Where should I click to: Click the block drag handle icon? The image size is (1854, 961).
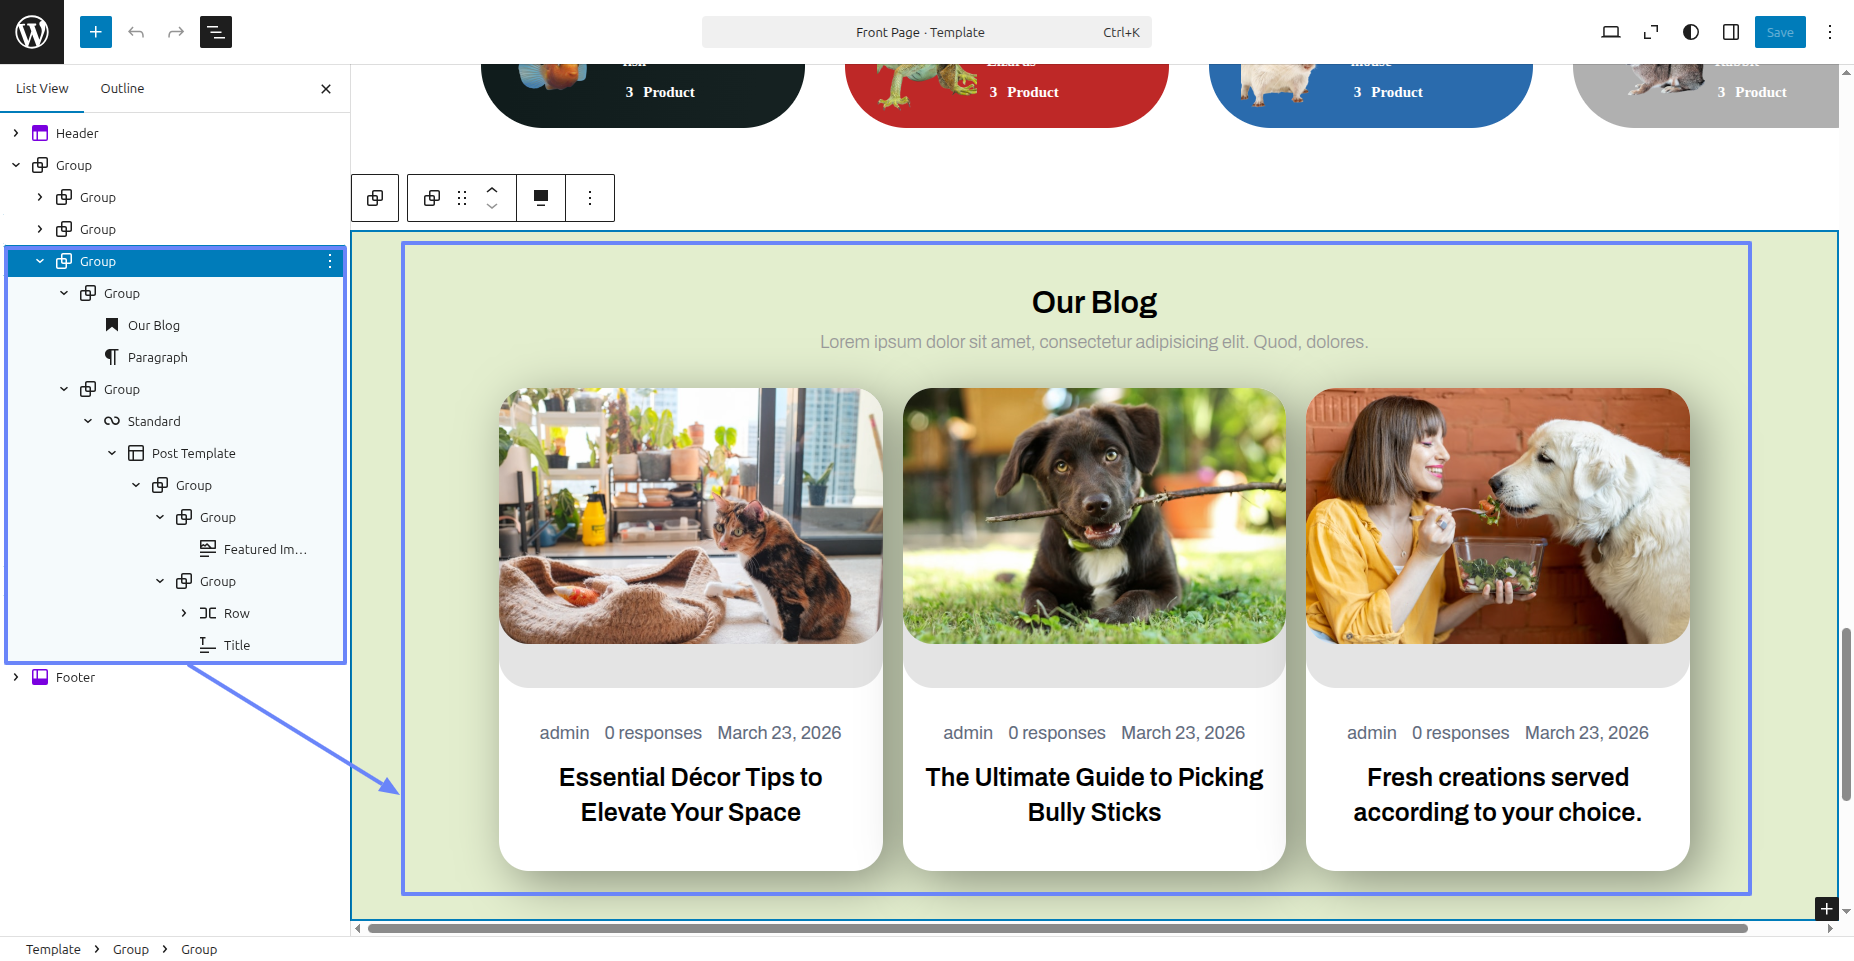coord(462,198)
